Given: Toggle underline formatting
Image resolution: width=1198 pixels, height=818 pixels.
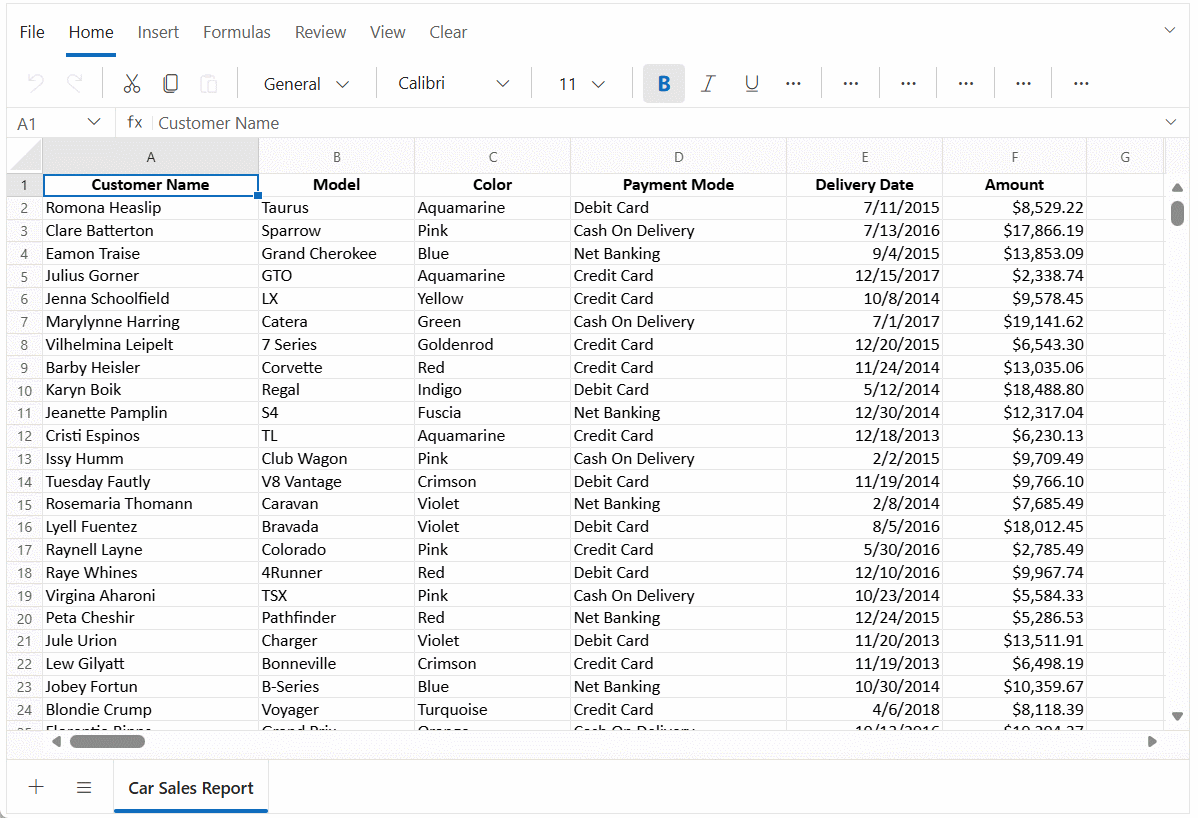Looking at the screenshot, I should tap(752, 83).
